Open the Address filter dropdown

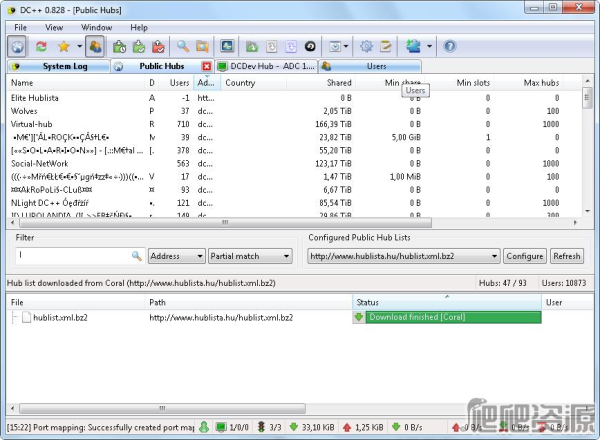176,256
